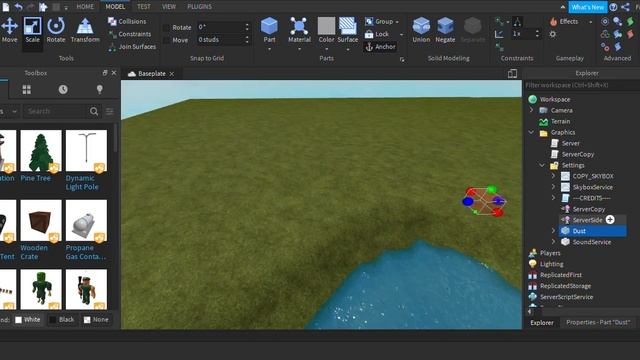
Task: Expand the Camera tree item
Action: tap(531, 110)
